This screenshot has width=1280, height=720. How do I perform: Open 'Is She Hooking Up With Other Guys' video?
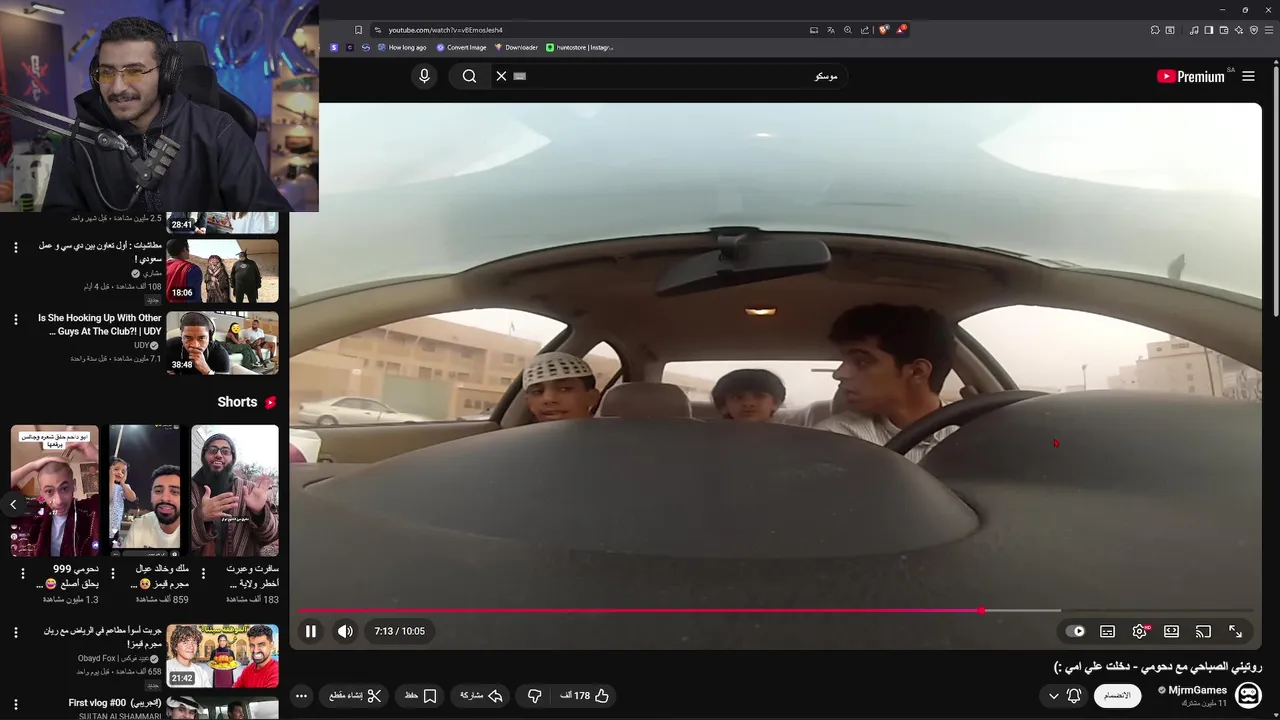pyautogui.click(x=100, y=324)
